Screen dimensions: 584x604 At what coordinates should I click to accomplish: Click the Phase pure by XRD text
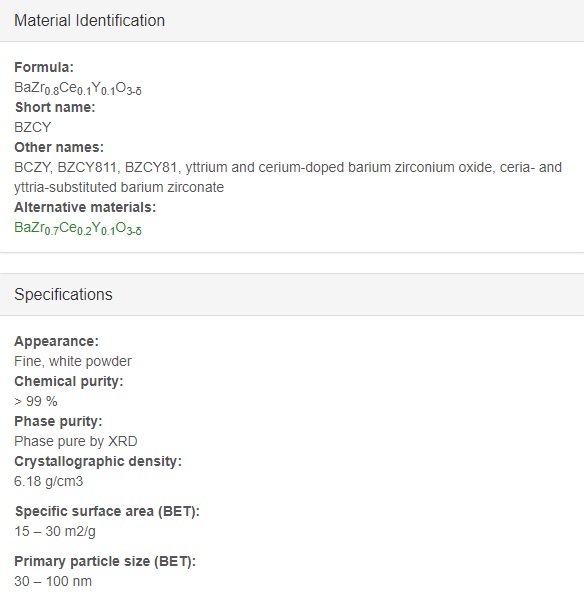[76, 441]
